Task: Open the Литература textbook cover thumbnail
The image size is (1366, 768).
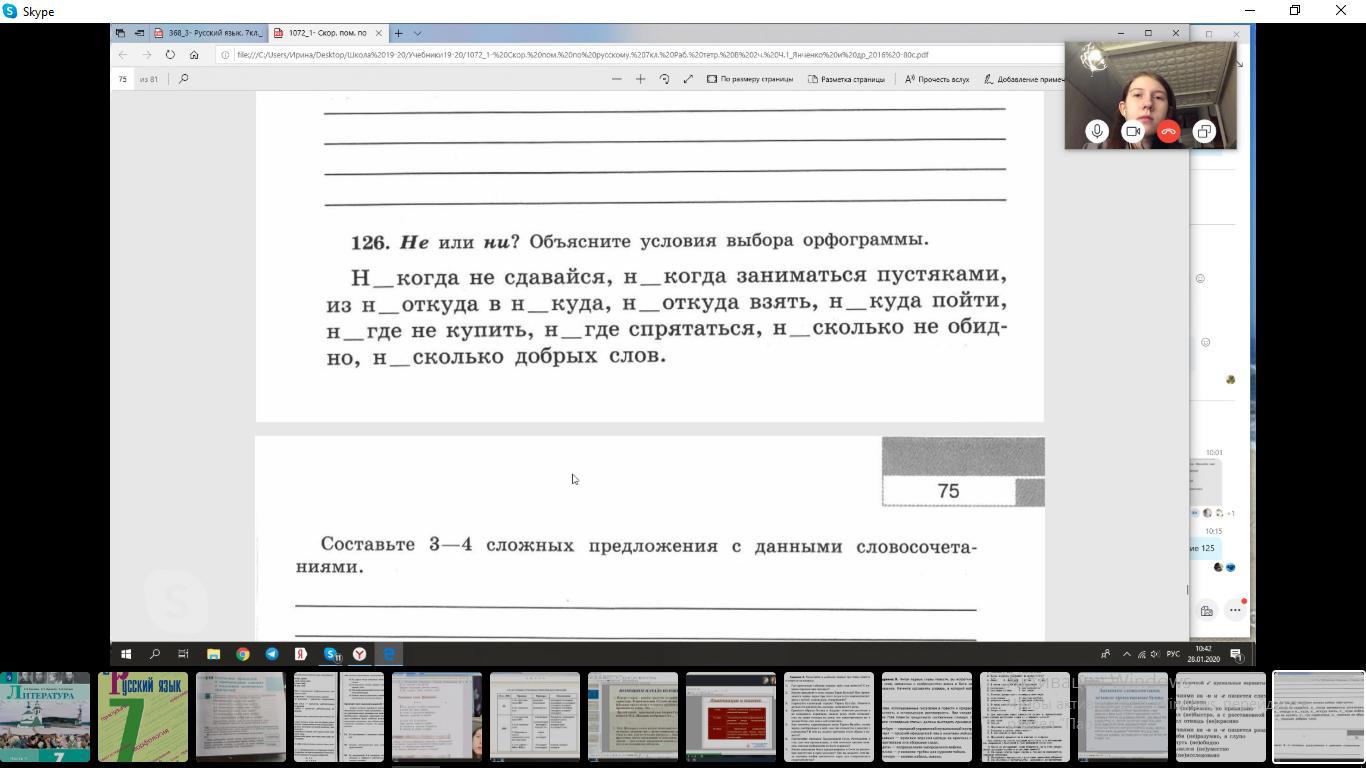Action: pos(45,717)
